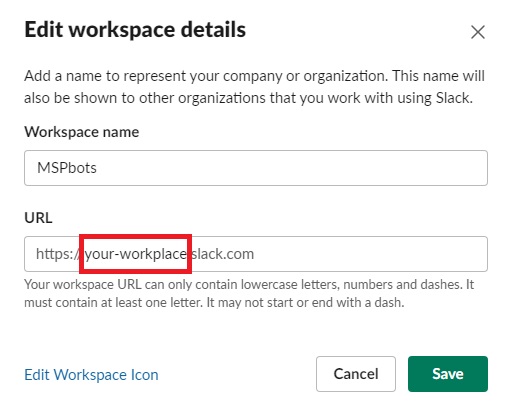
Task: Click the 'https://' prefix in URL field
Action: 57,254
